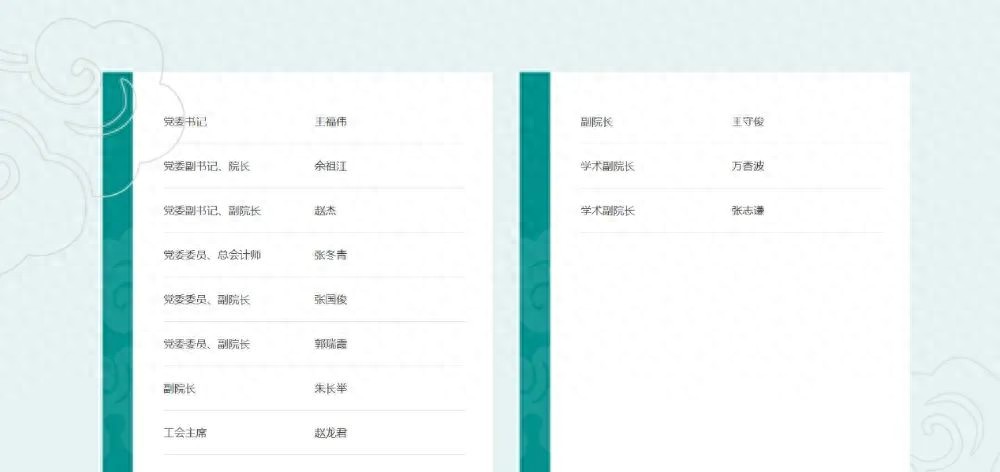The width and height of the screenshot is (1000, 472).
Task: Select the title 党委副书记、院长
Action: point(207,166)
